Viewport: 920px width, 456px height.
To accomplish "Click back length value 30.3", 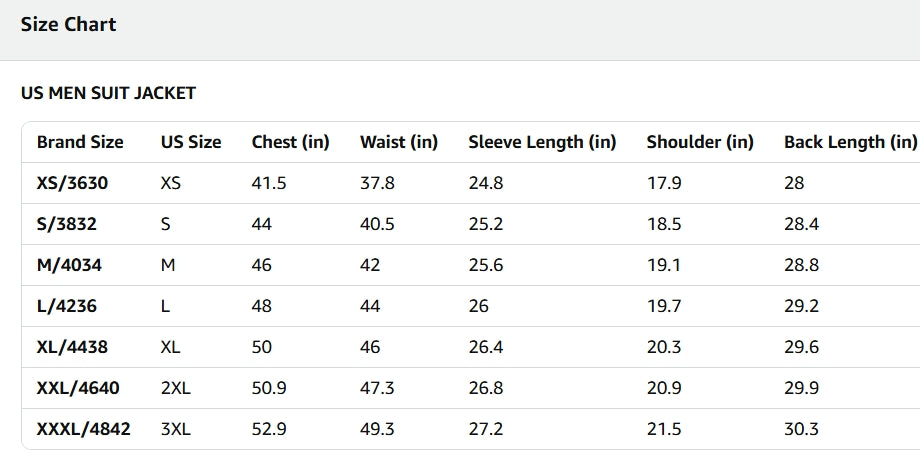I will pos(801,429).
